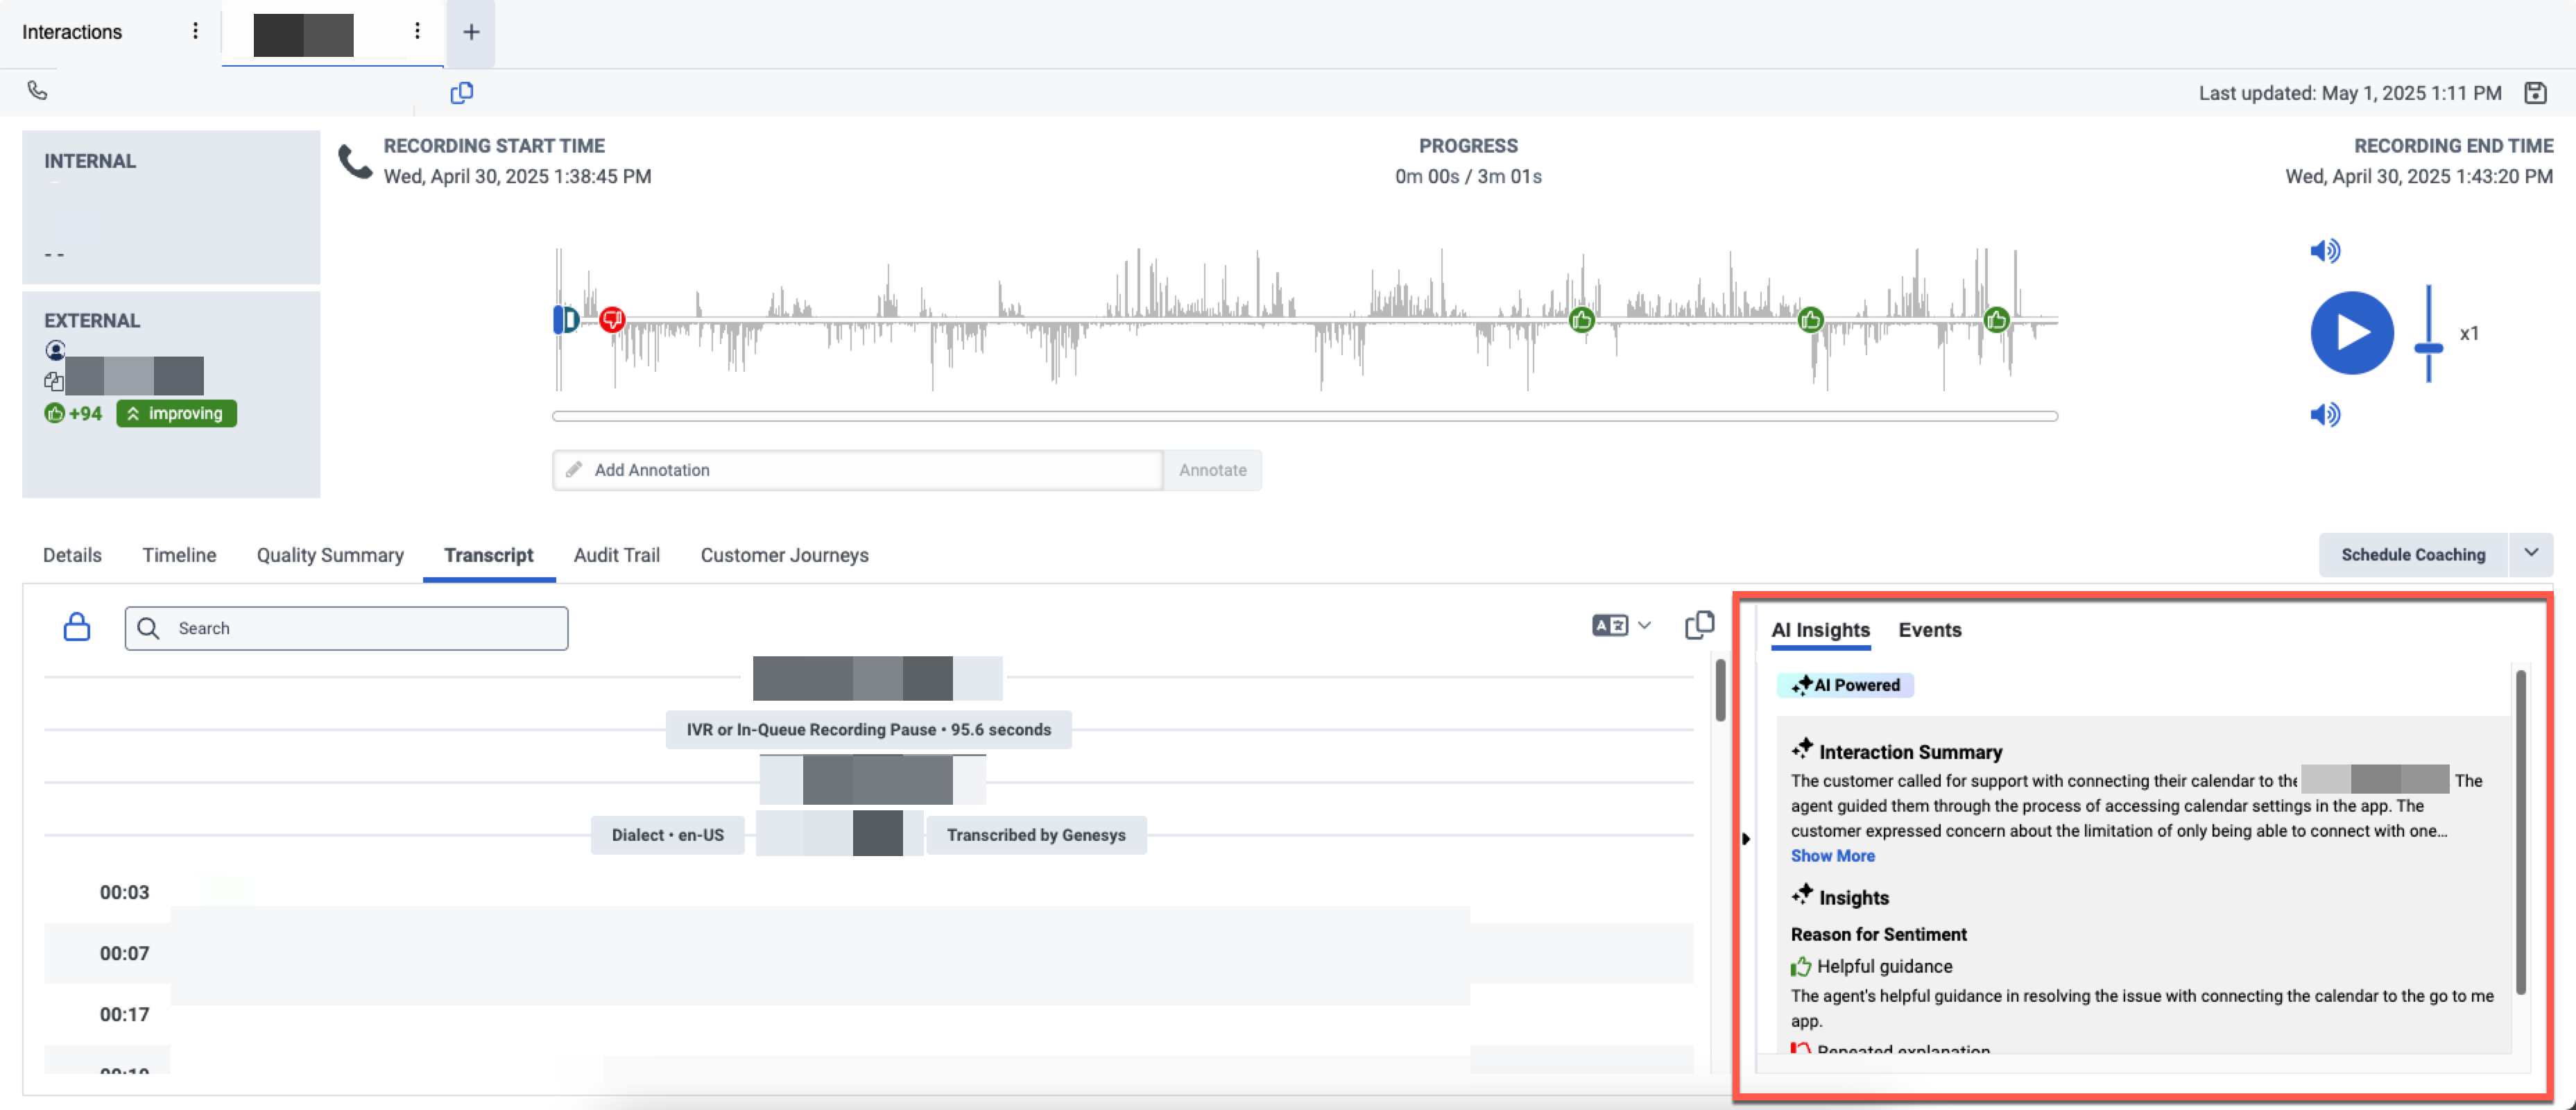Image resolution: width=2576 pixels, height=1110 pixels.
Task: Mute the upper audio channel speaker
Action: point(2324,251)
